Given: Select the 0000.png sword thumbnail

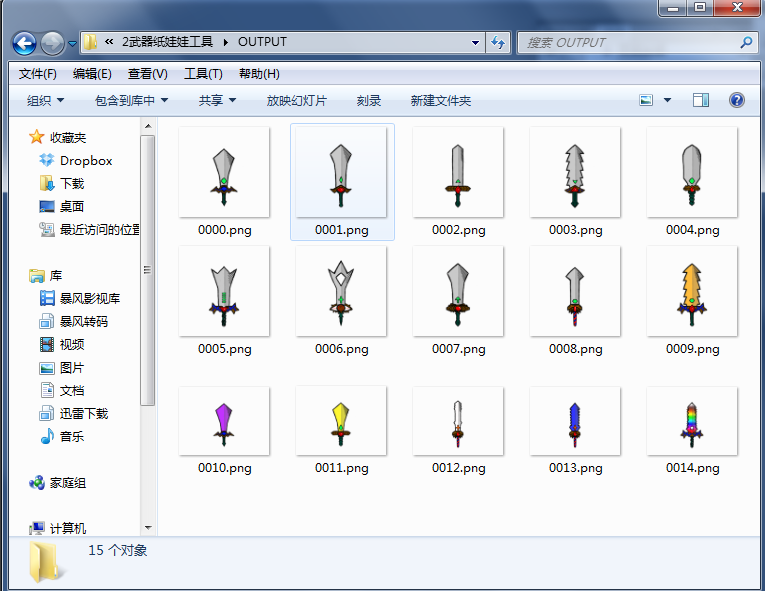Looking at the screenshot, I should [224, 172].
